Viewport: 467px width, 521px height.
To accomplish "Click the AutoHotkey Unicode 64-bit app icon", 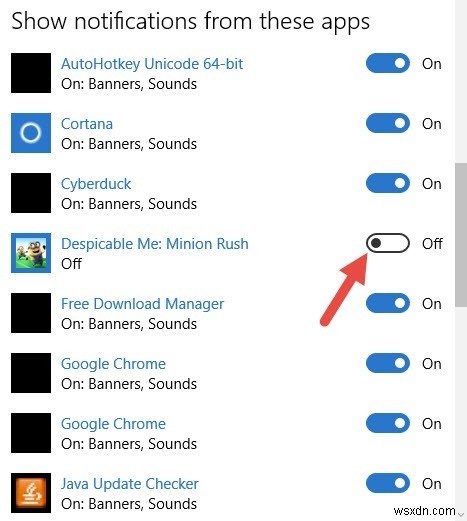I will point(31,73).
